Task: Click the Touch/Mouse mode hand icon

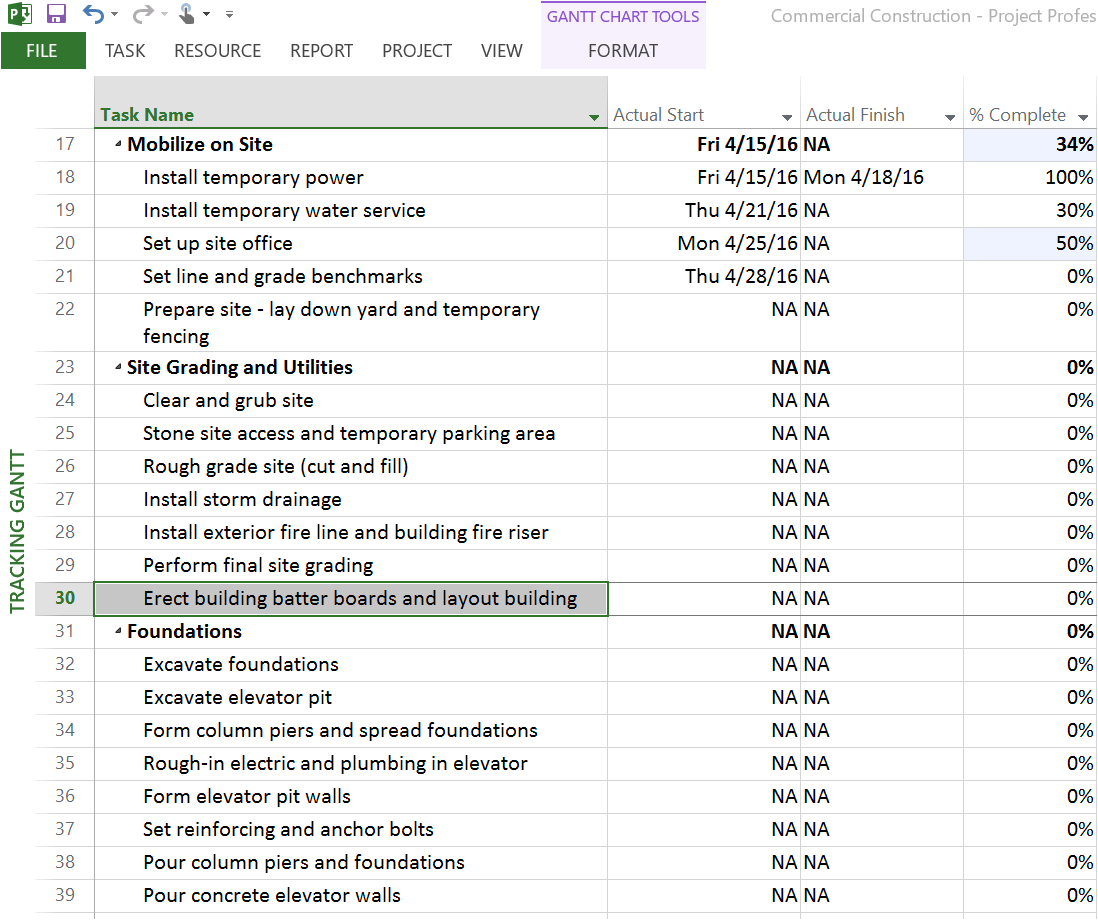Action: (x=187, y=14)
